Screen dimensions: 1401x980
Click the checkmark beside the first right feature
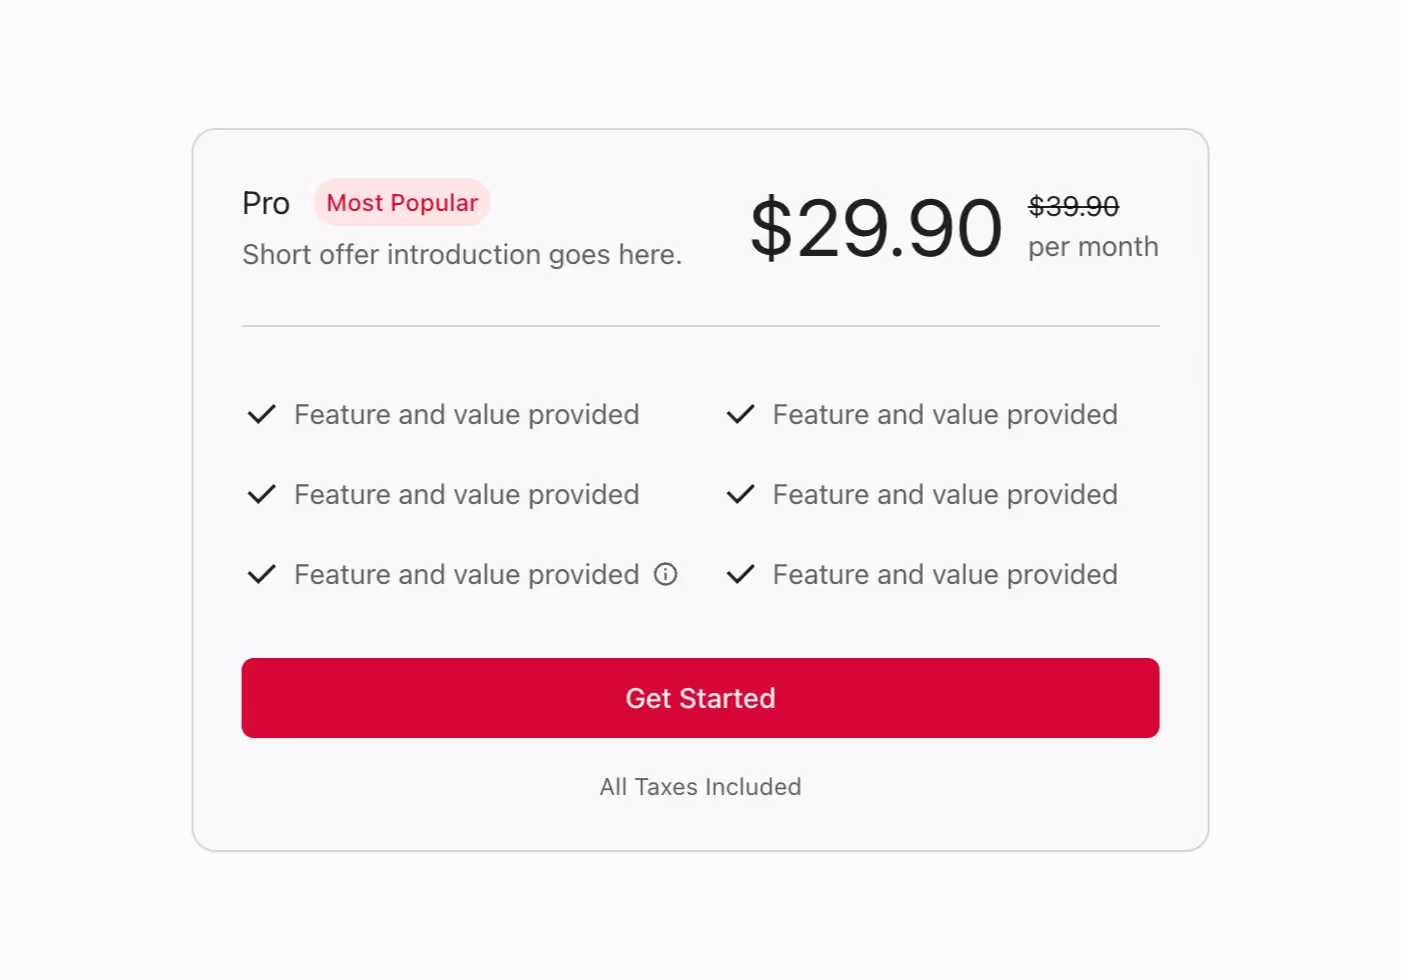(740, 414)
